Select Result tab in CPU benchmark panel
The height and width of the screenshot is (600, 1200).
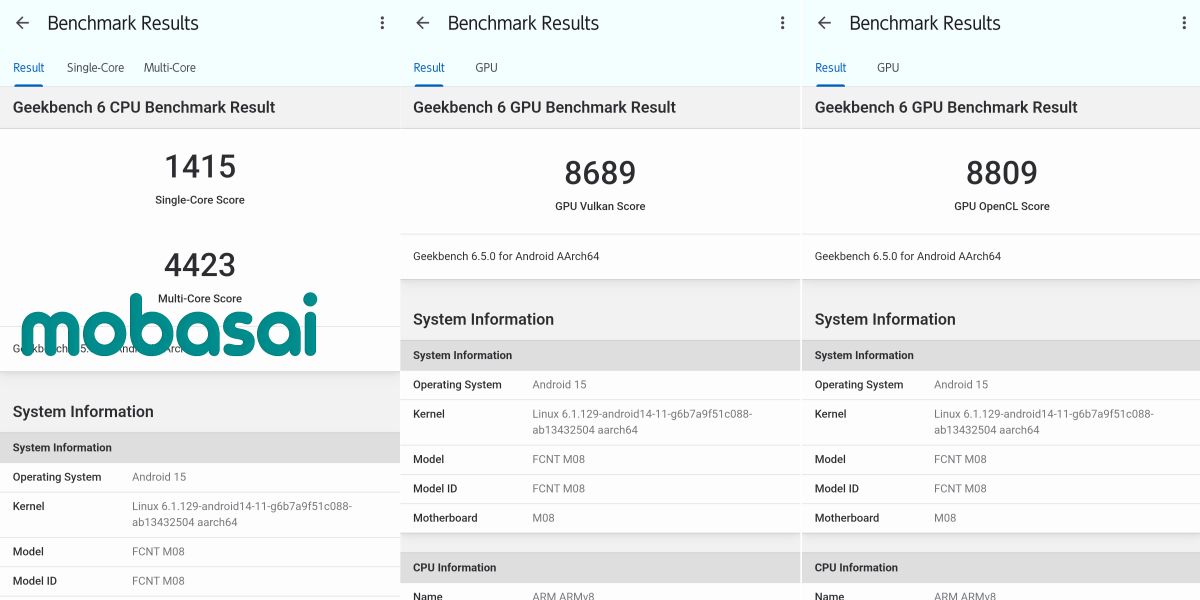click(x=28, y=68)
